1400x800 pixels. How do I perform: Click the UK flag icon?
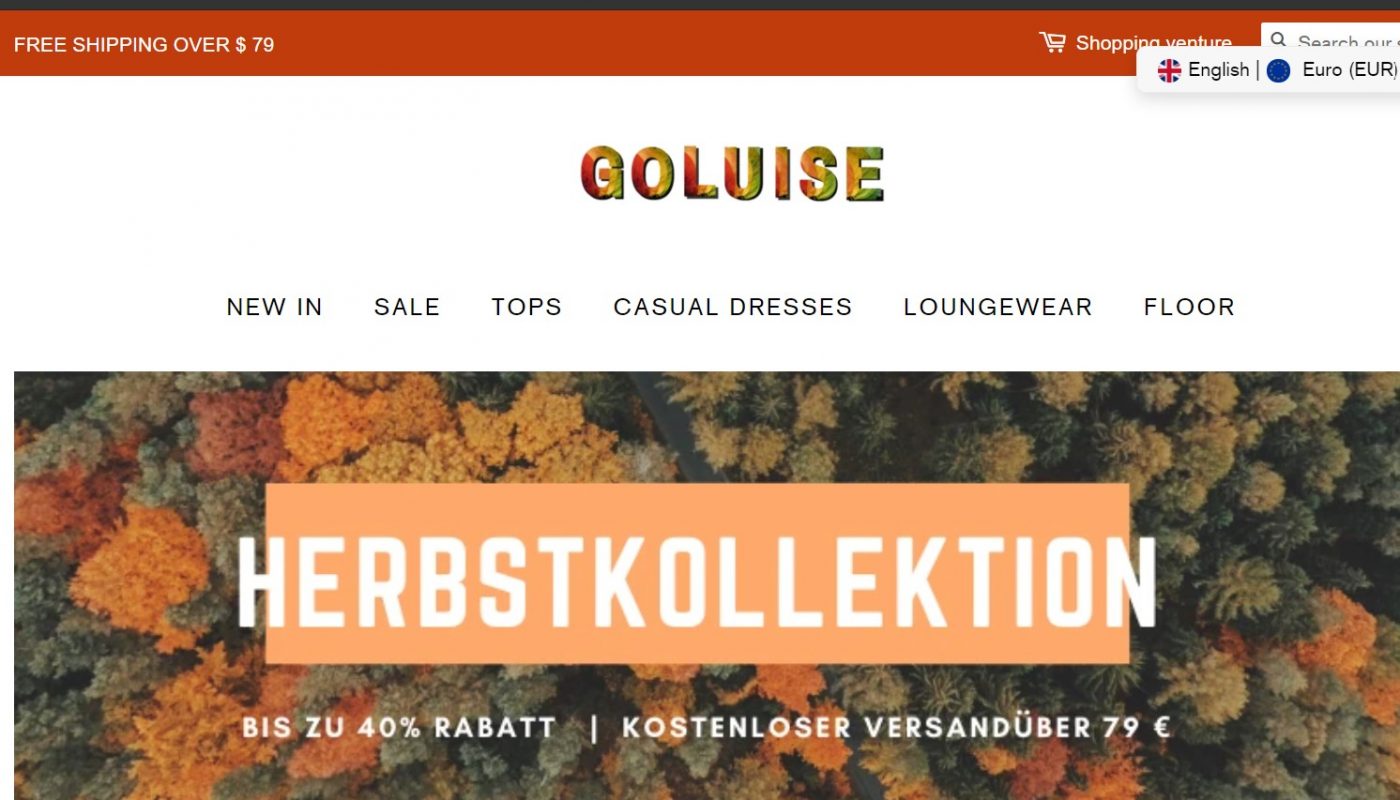pyautogui.click(x=1169, y=70)
